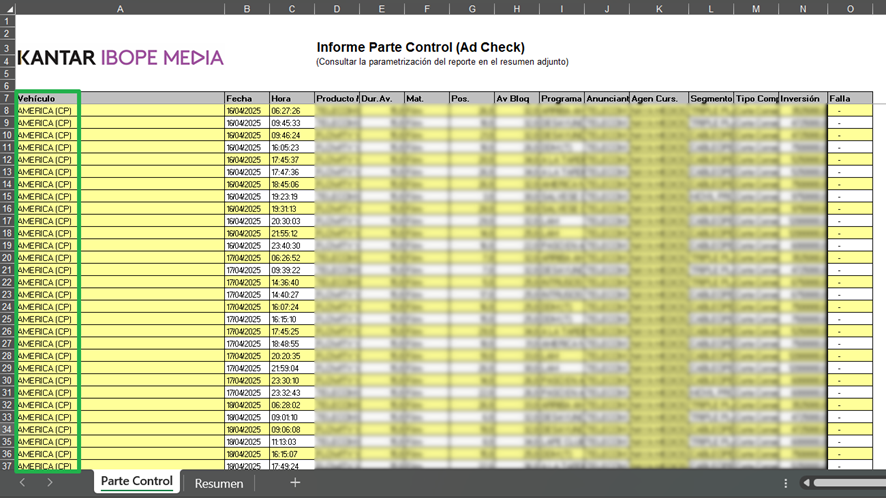Select the AMERICA (CP) cell in row 8

pos(120,111)
